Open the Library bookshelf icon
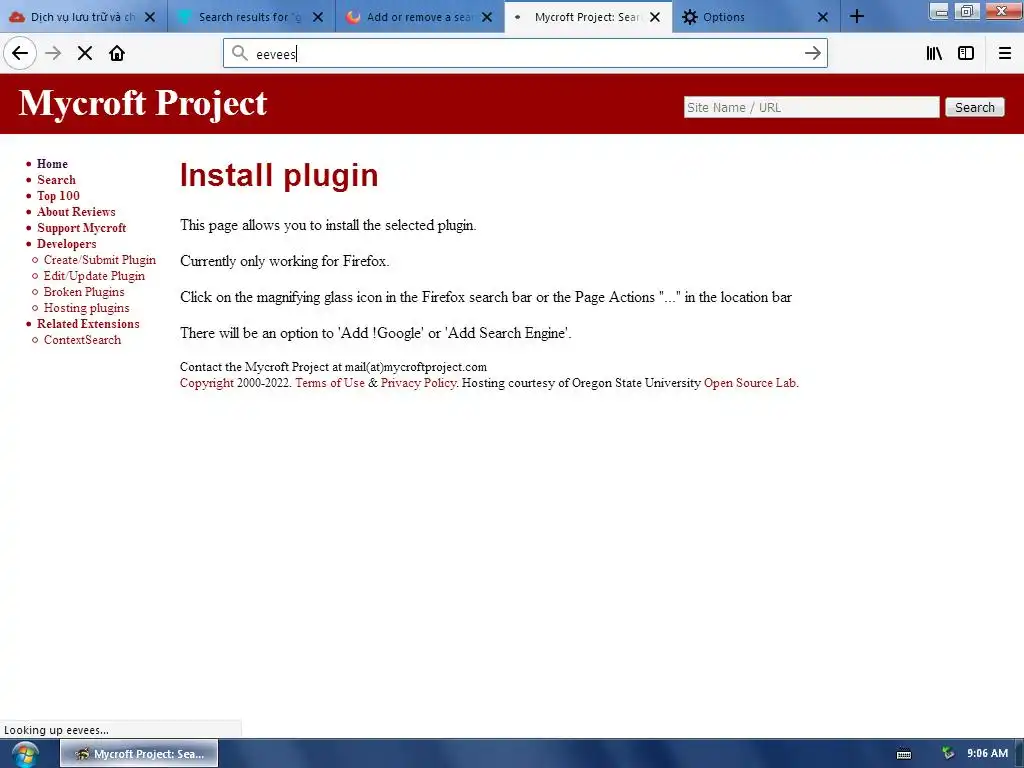This screenshot has height=768, width=1024. click(x=934, y=53)
